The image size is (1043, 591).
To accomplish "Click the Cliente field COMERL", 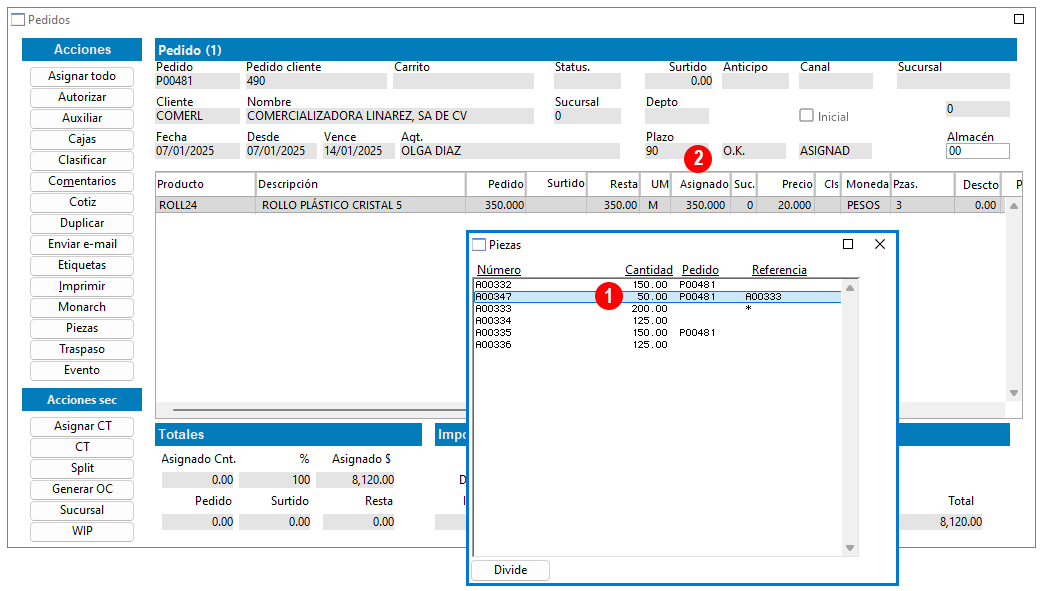I will click(x=197, y=116).
